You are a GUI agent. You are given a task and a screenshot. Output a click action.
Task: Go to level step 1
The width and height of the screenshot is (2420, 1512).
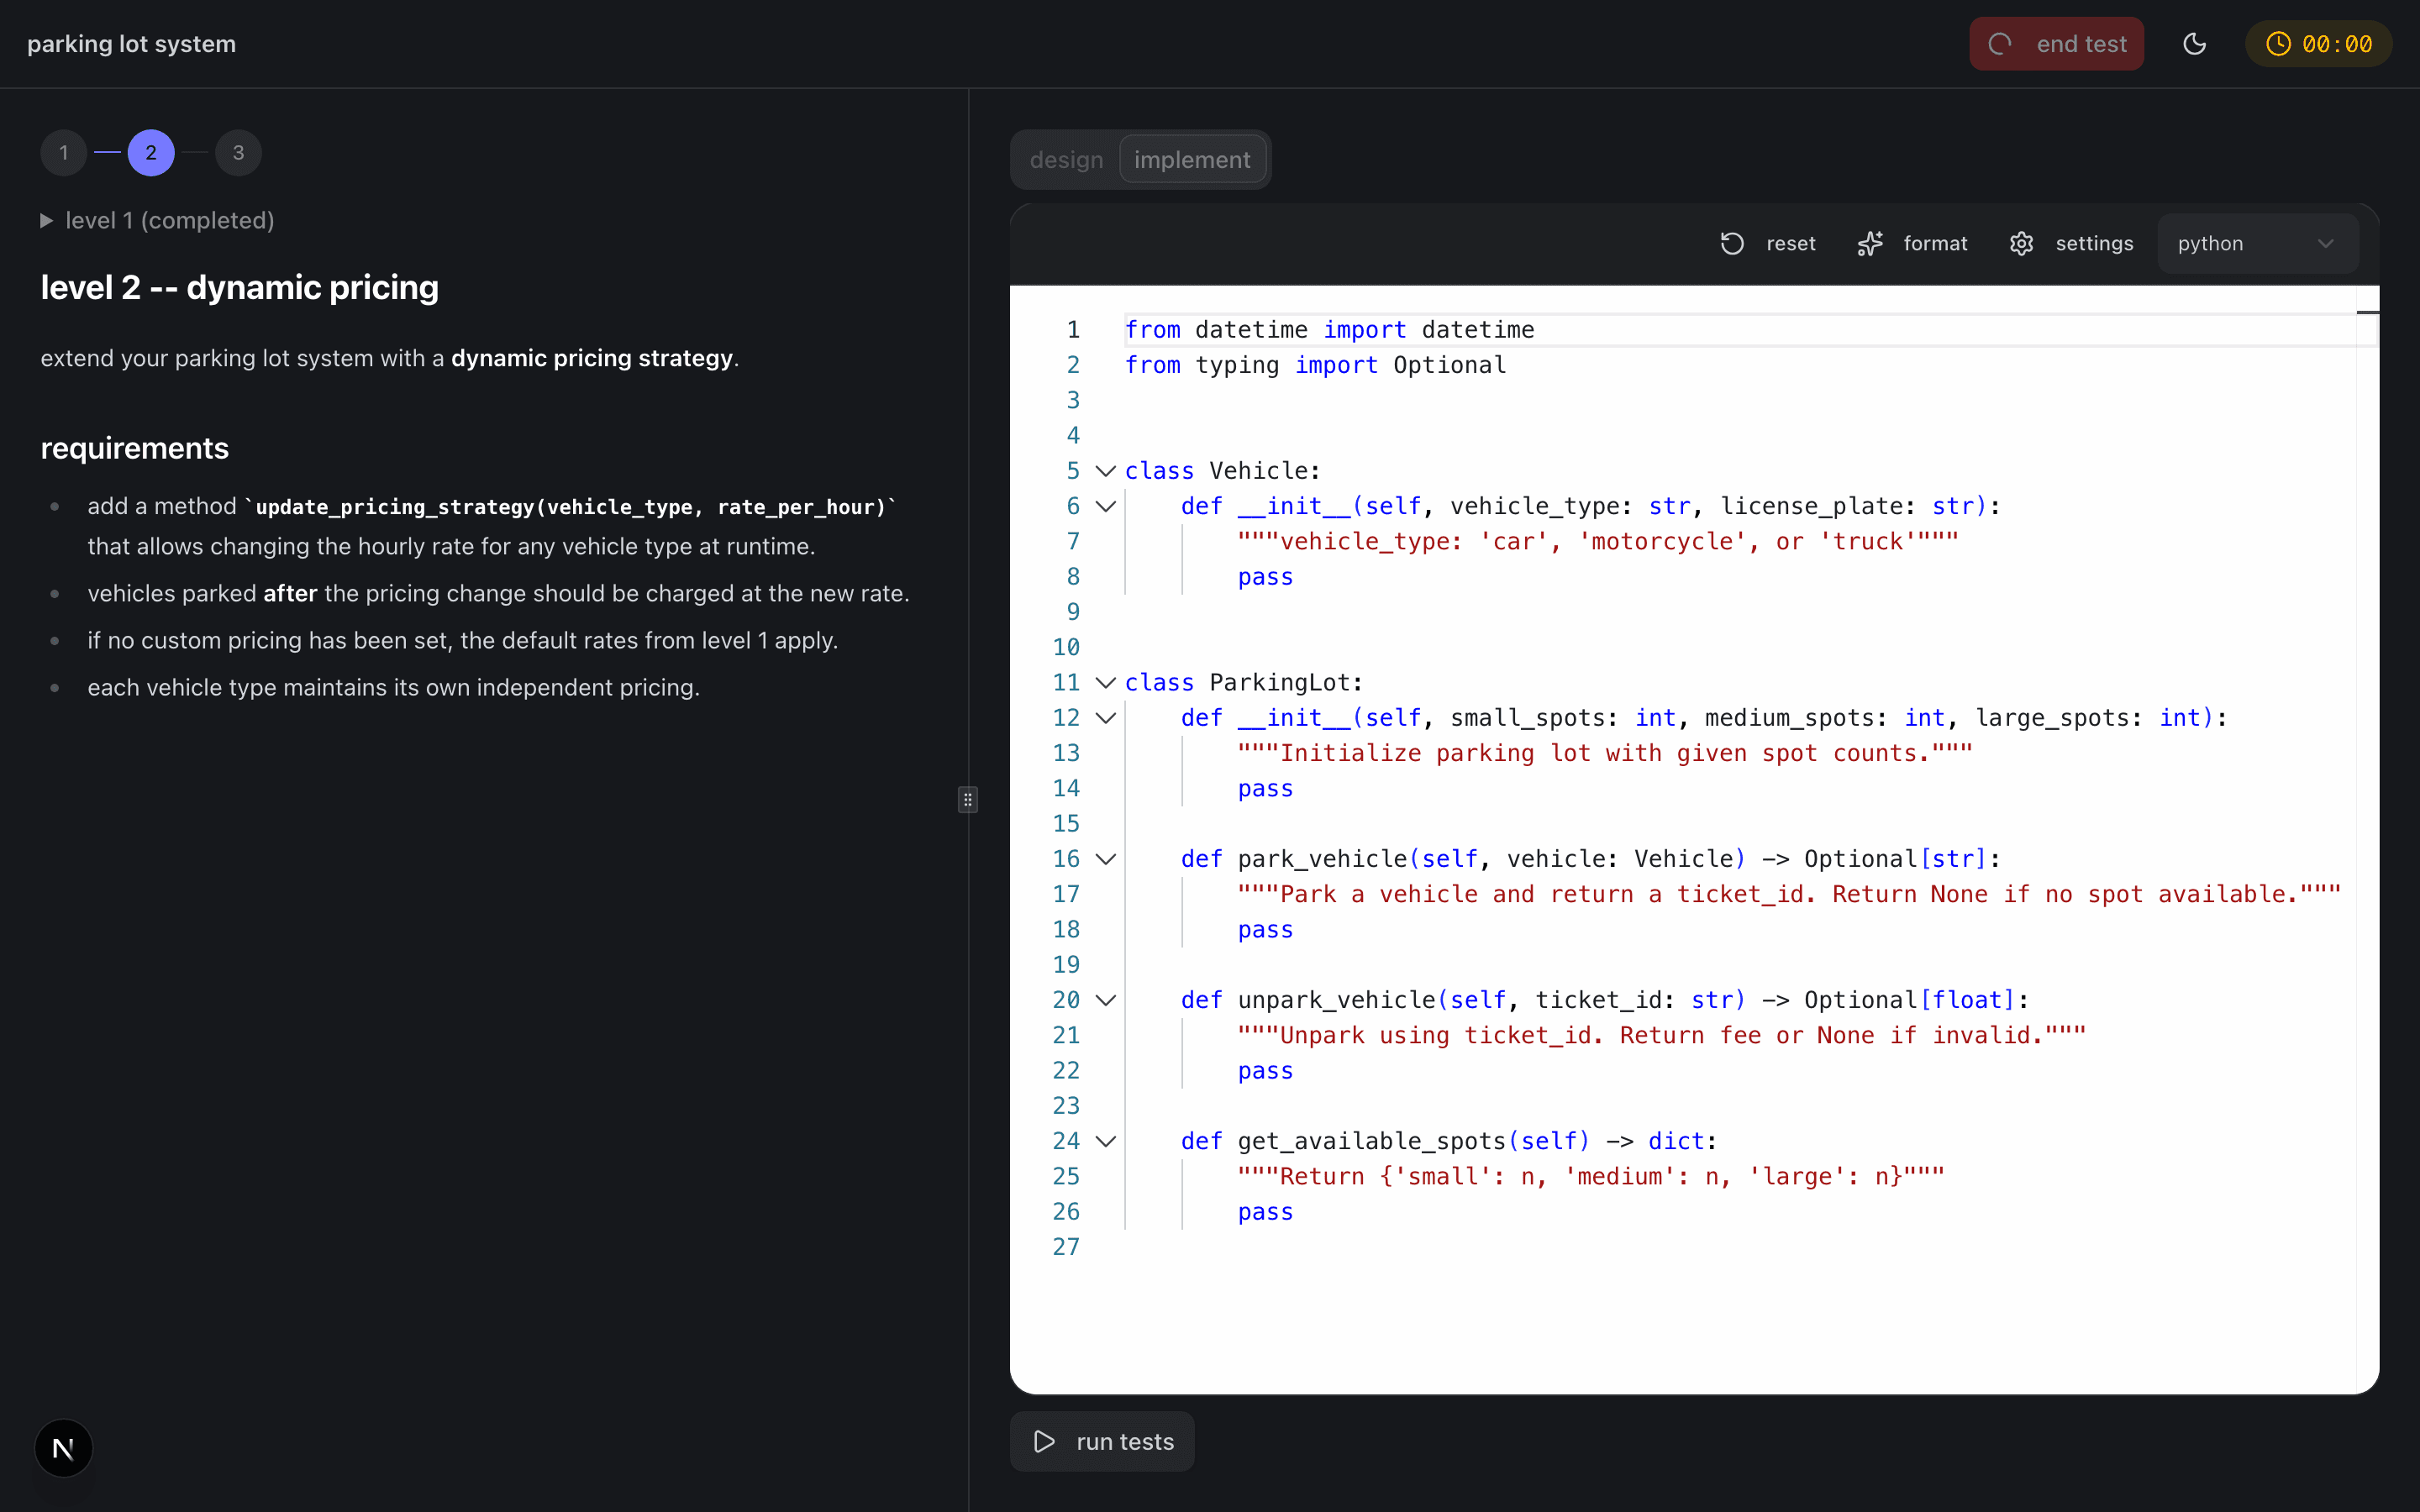pos(64,153)
